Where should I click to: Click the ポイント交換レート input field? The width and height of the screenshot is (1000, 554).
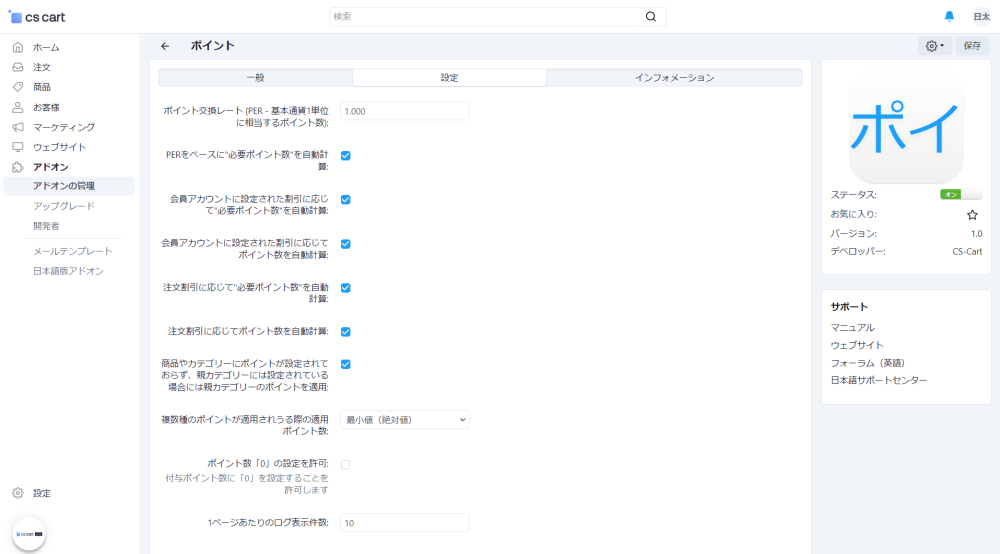[405, 111]
